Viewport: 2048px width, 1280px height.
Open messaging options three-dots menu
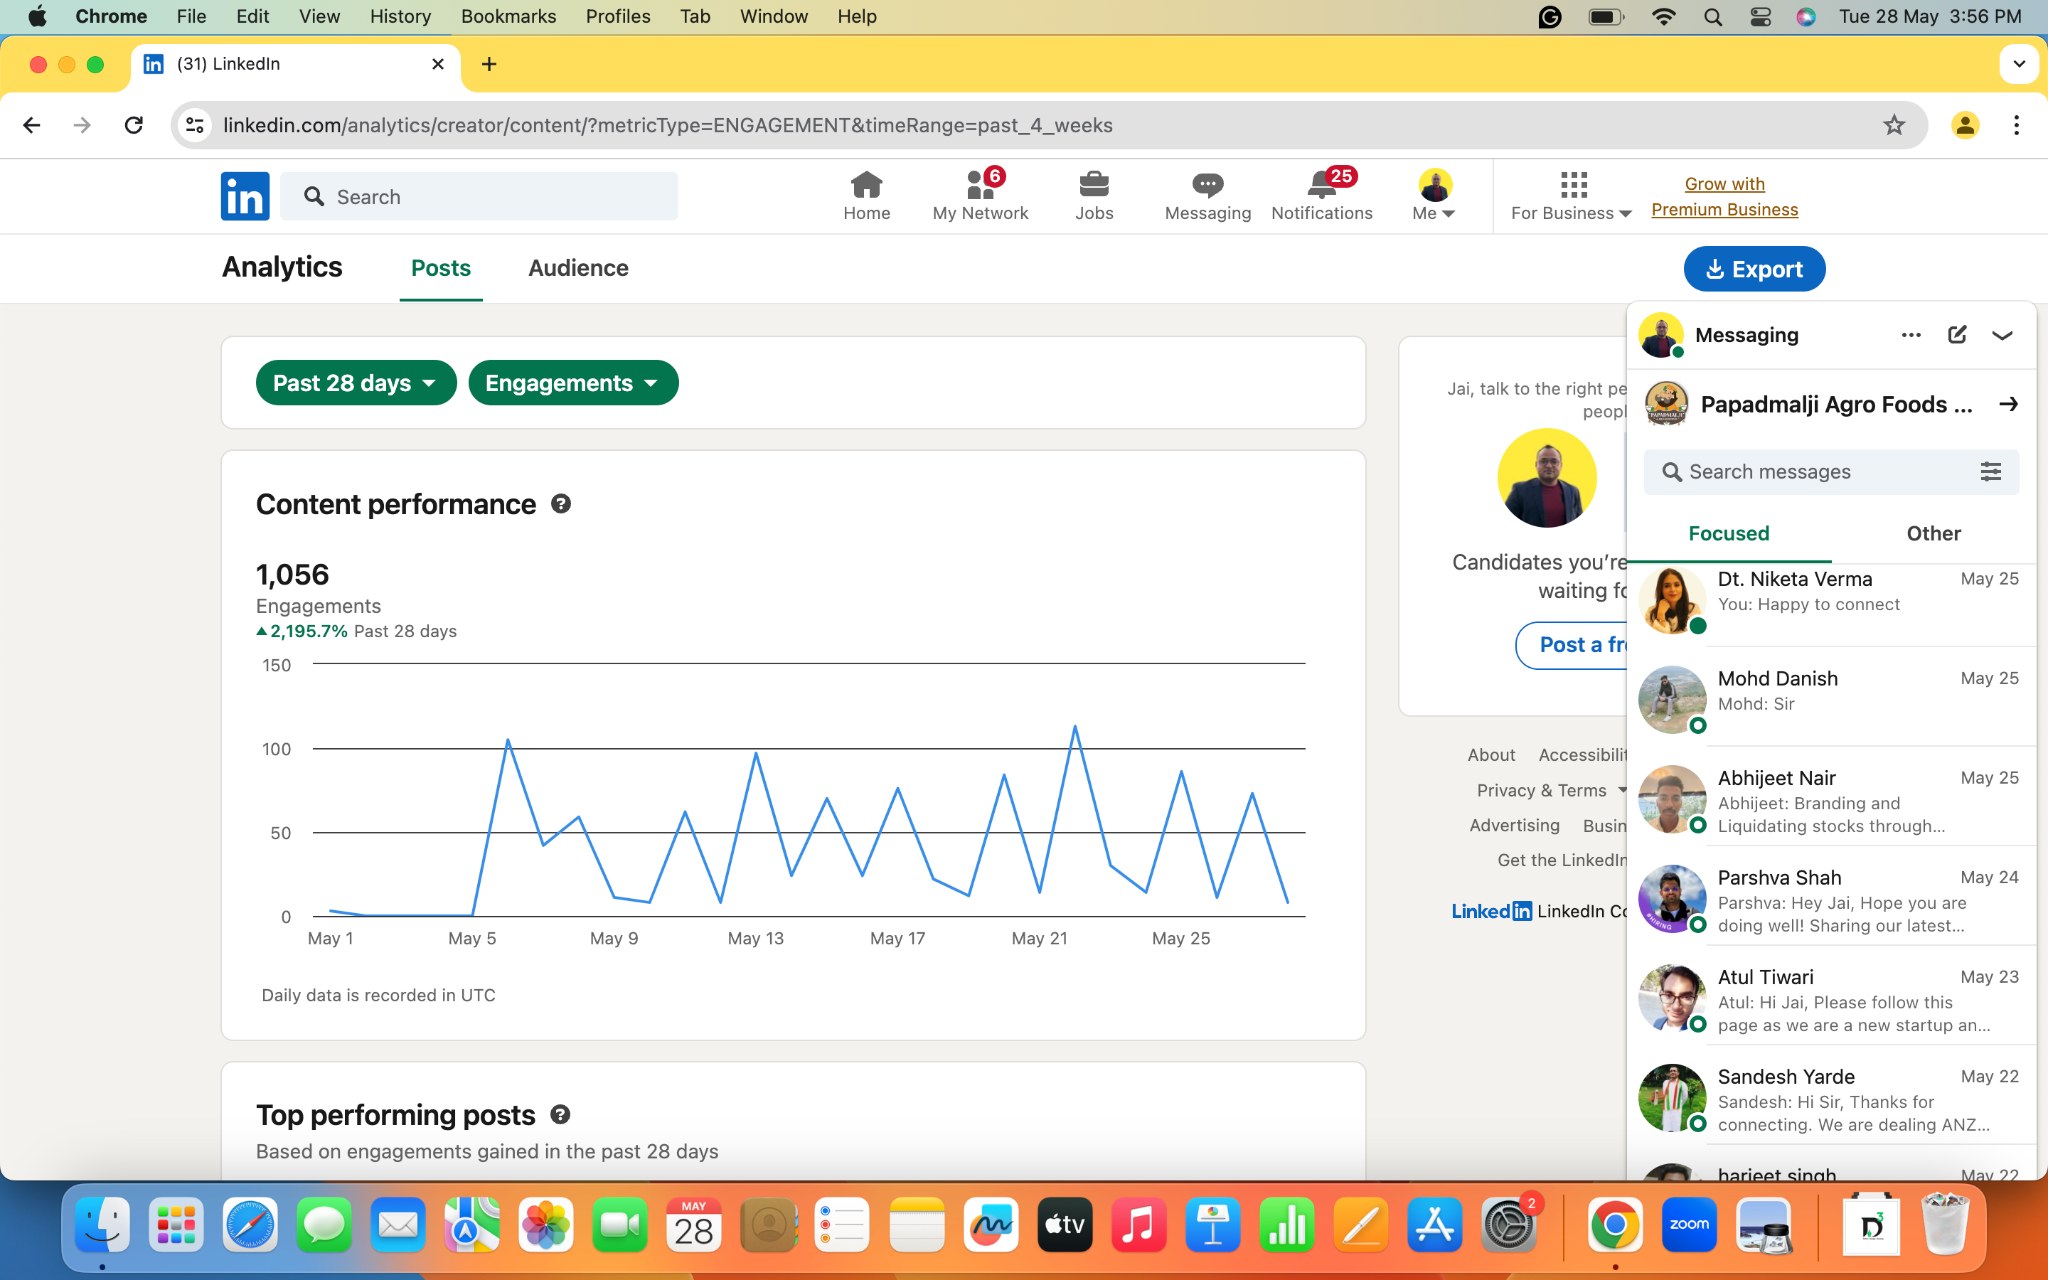1911,335
